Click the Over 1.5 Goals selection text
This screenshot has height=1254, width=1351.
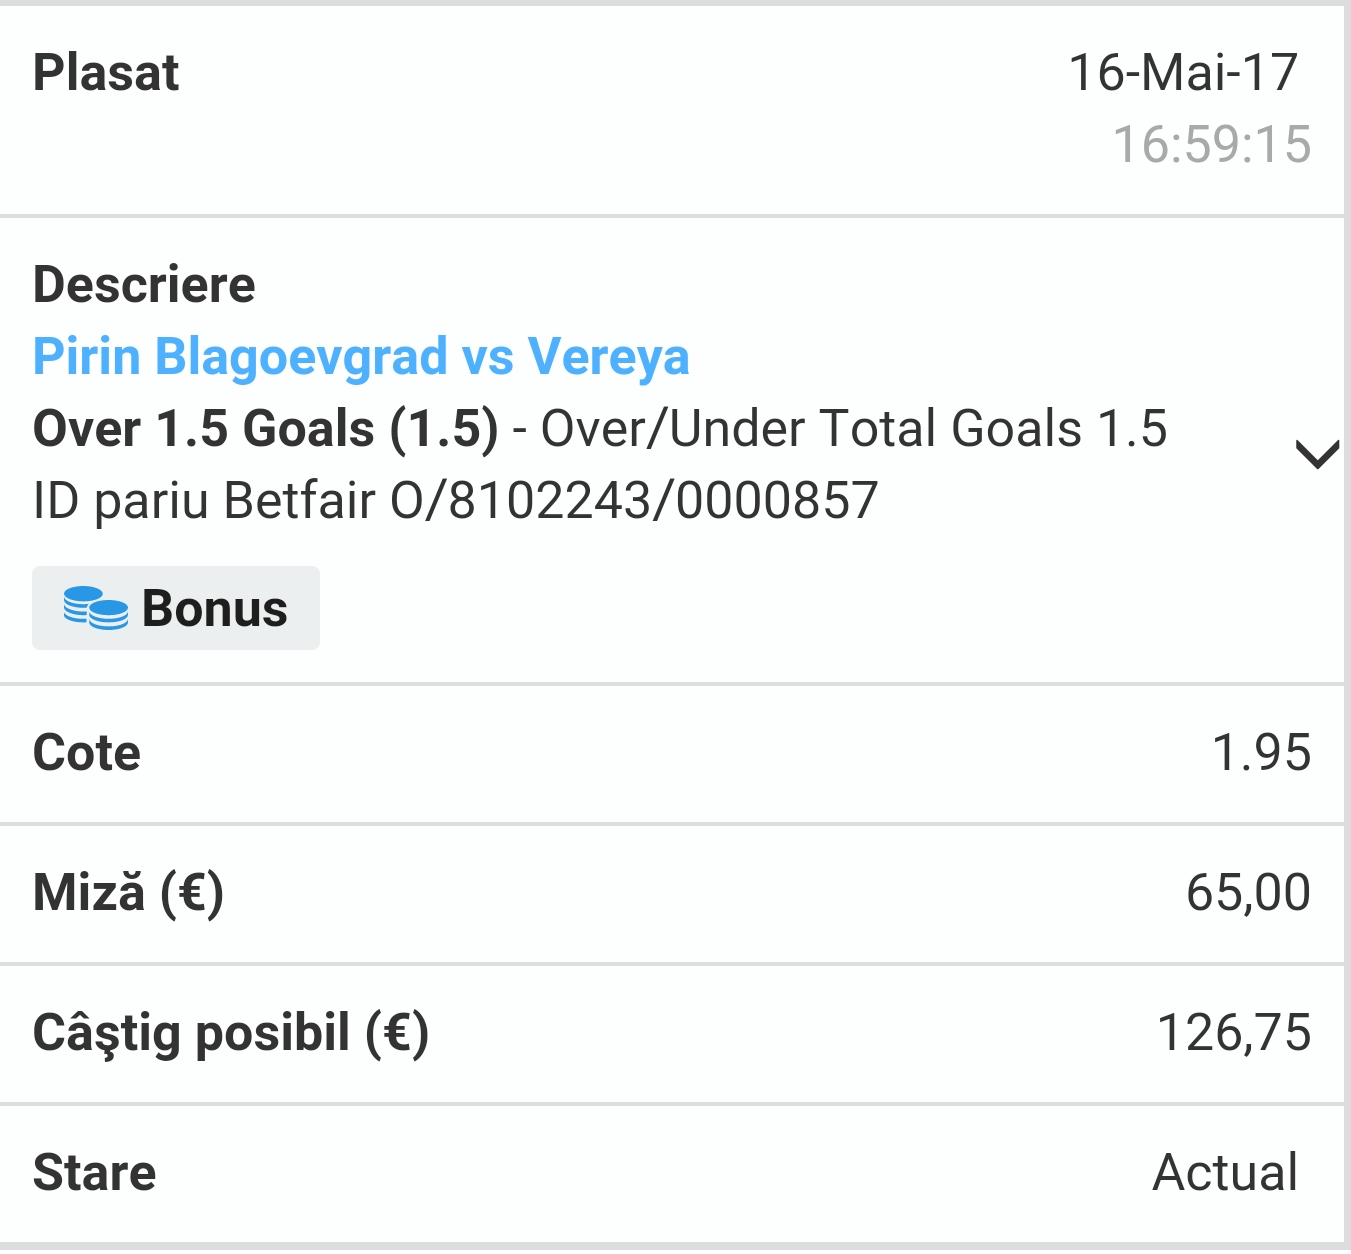click(x=266, y=429)
